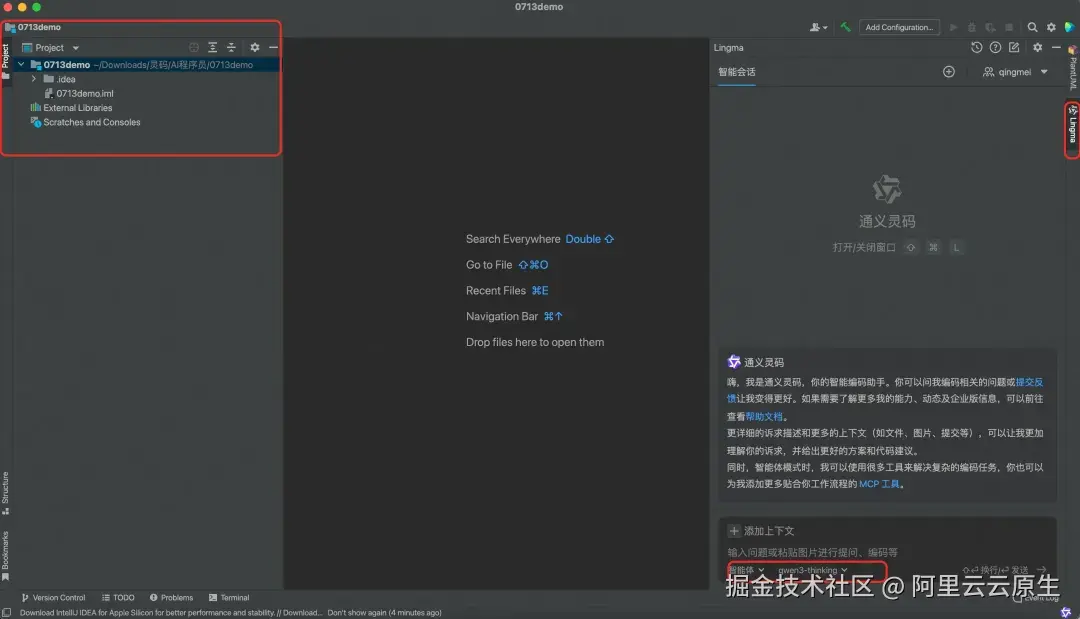Click the disabled Run button
This screenshot has width=1080, height=619.
(x=953, y=27)
